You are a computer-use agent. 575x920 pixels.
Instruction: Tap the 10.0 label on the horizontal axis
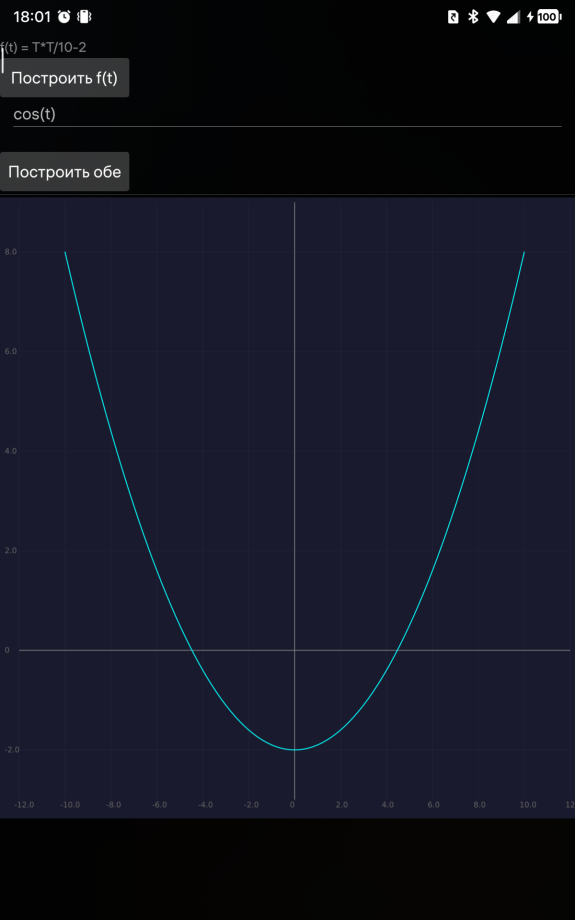coord(527,804)
